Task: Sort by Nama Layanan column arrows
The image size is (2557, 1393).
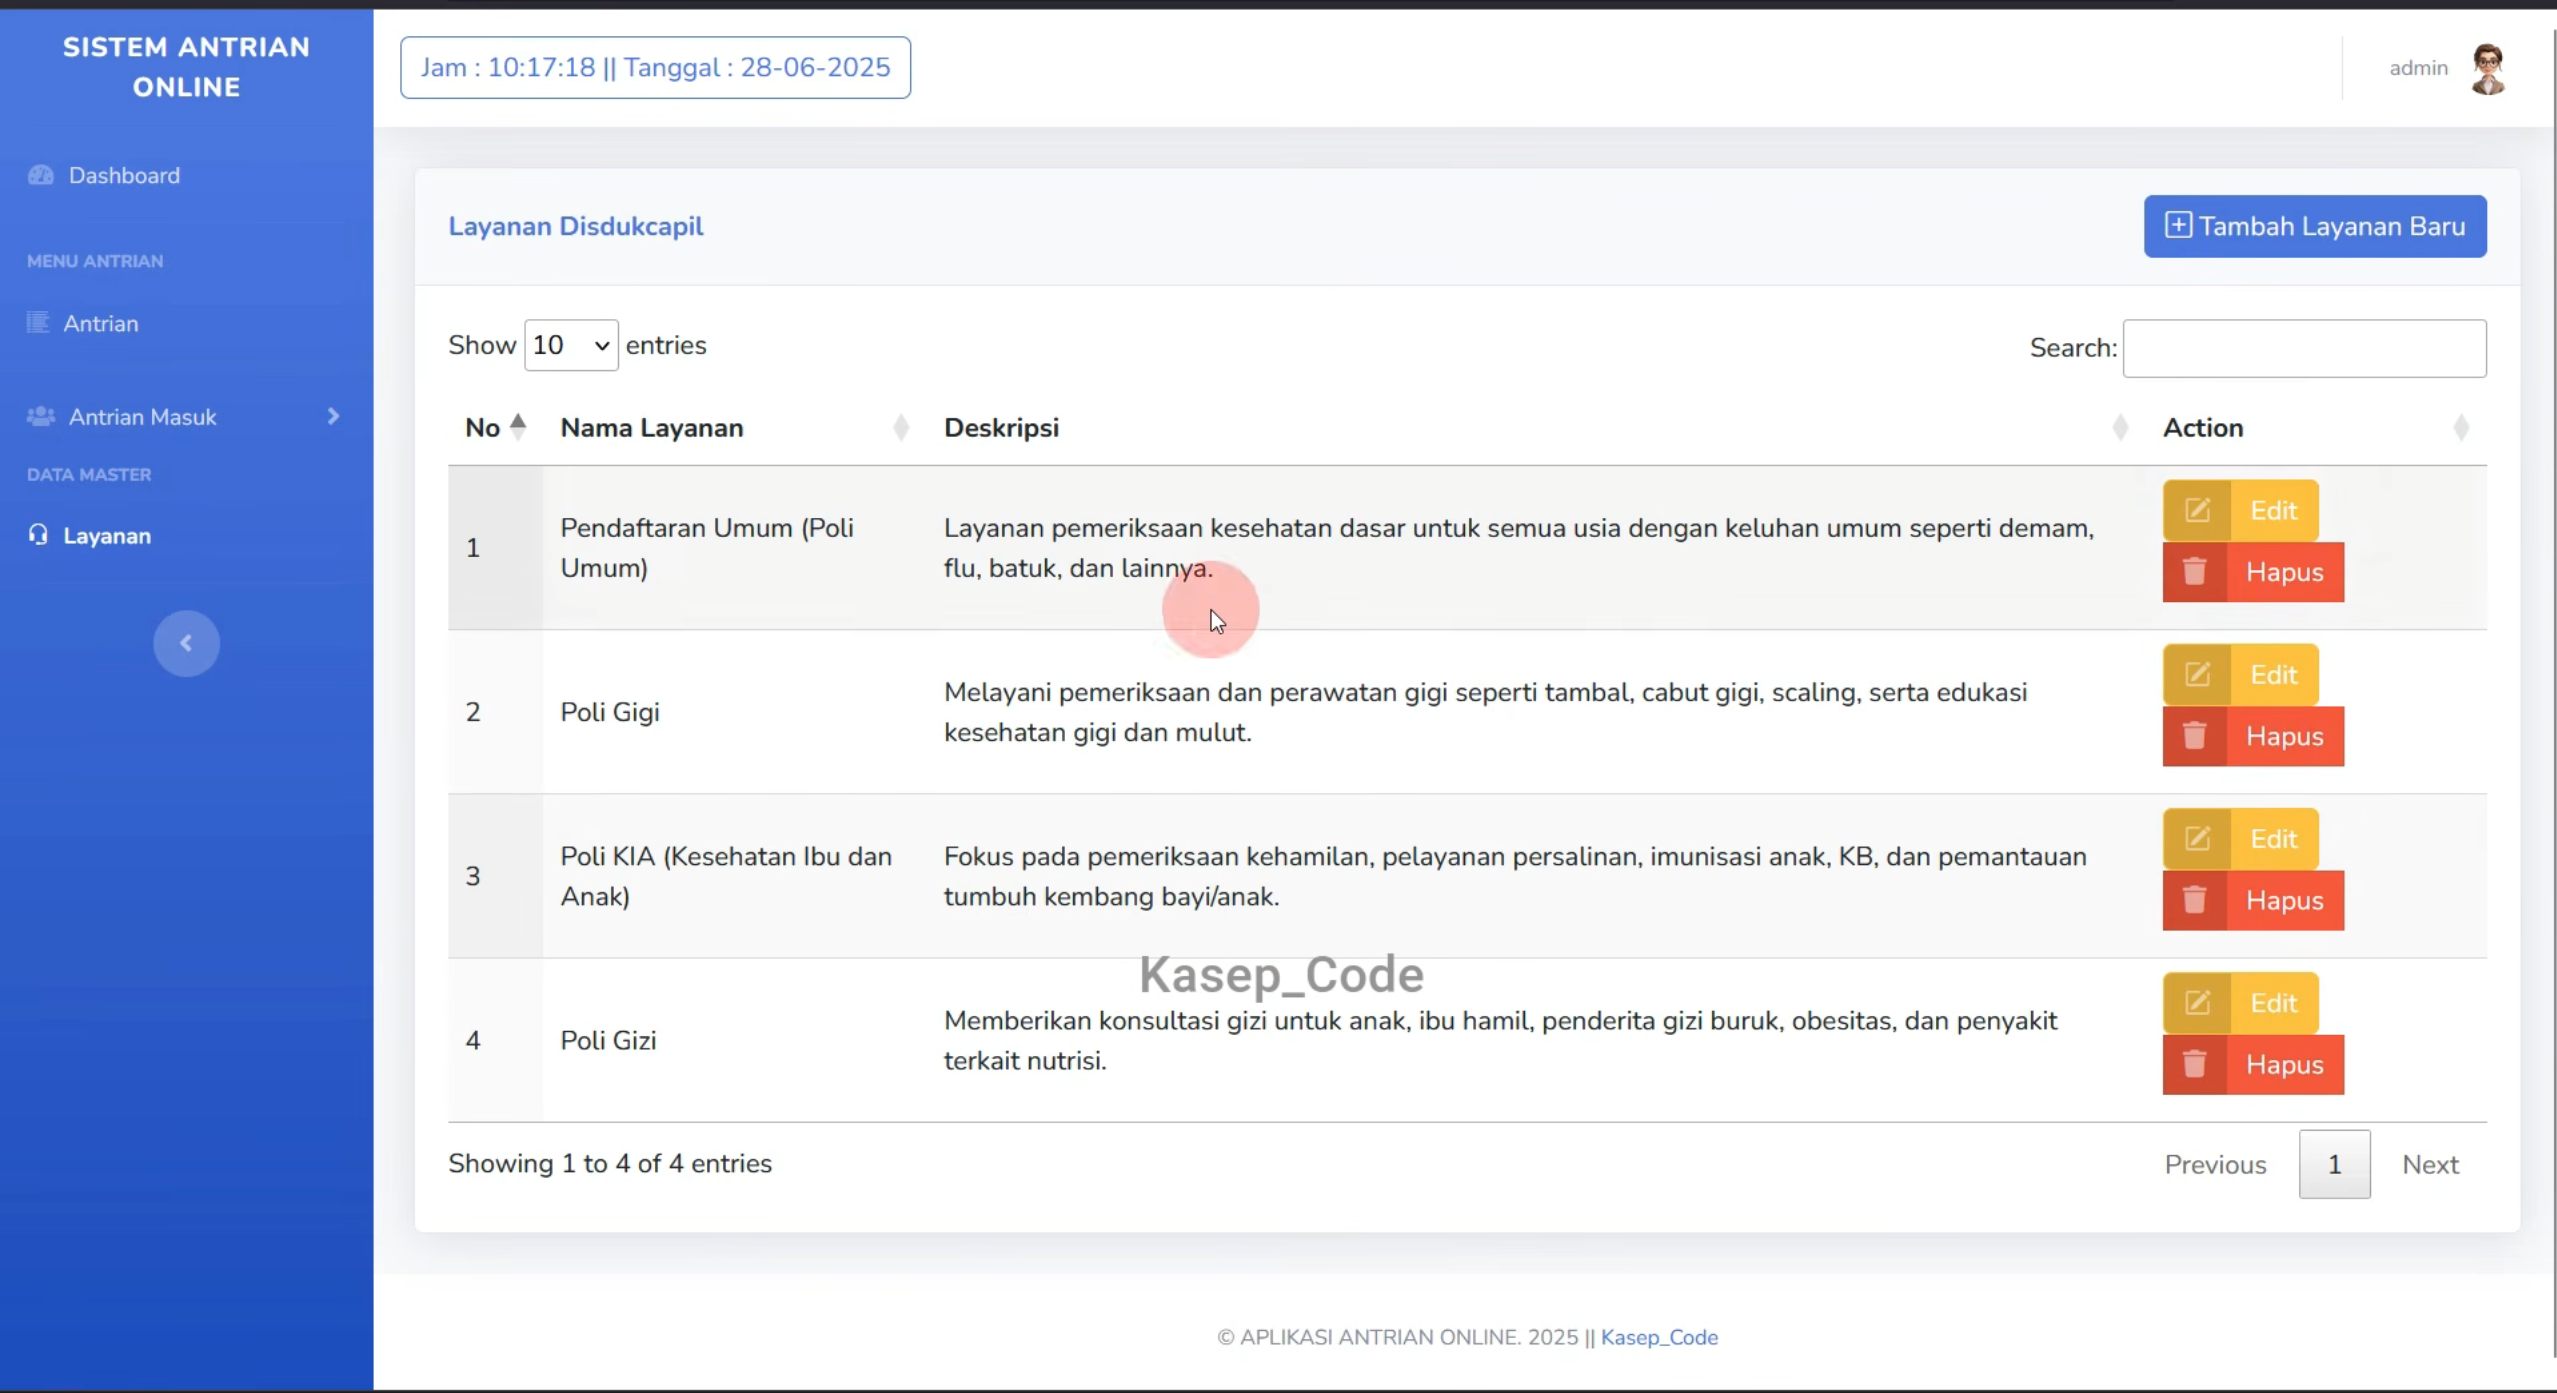Action: pyautogui.click(x=901, y=428)
